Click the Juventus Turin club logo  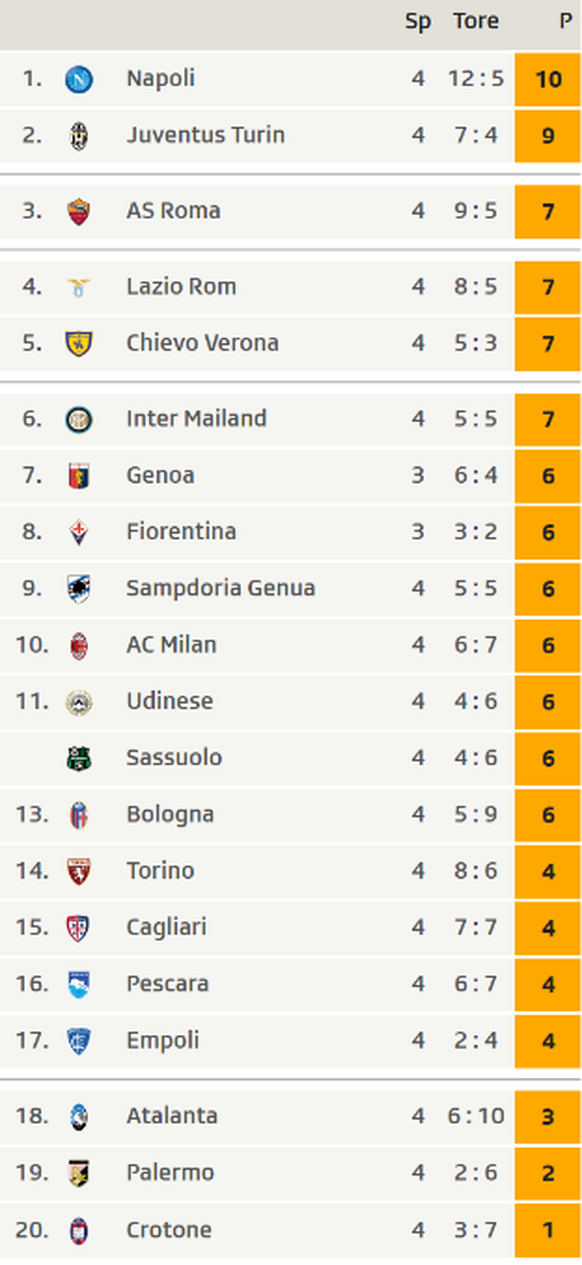tap(79, 135)
